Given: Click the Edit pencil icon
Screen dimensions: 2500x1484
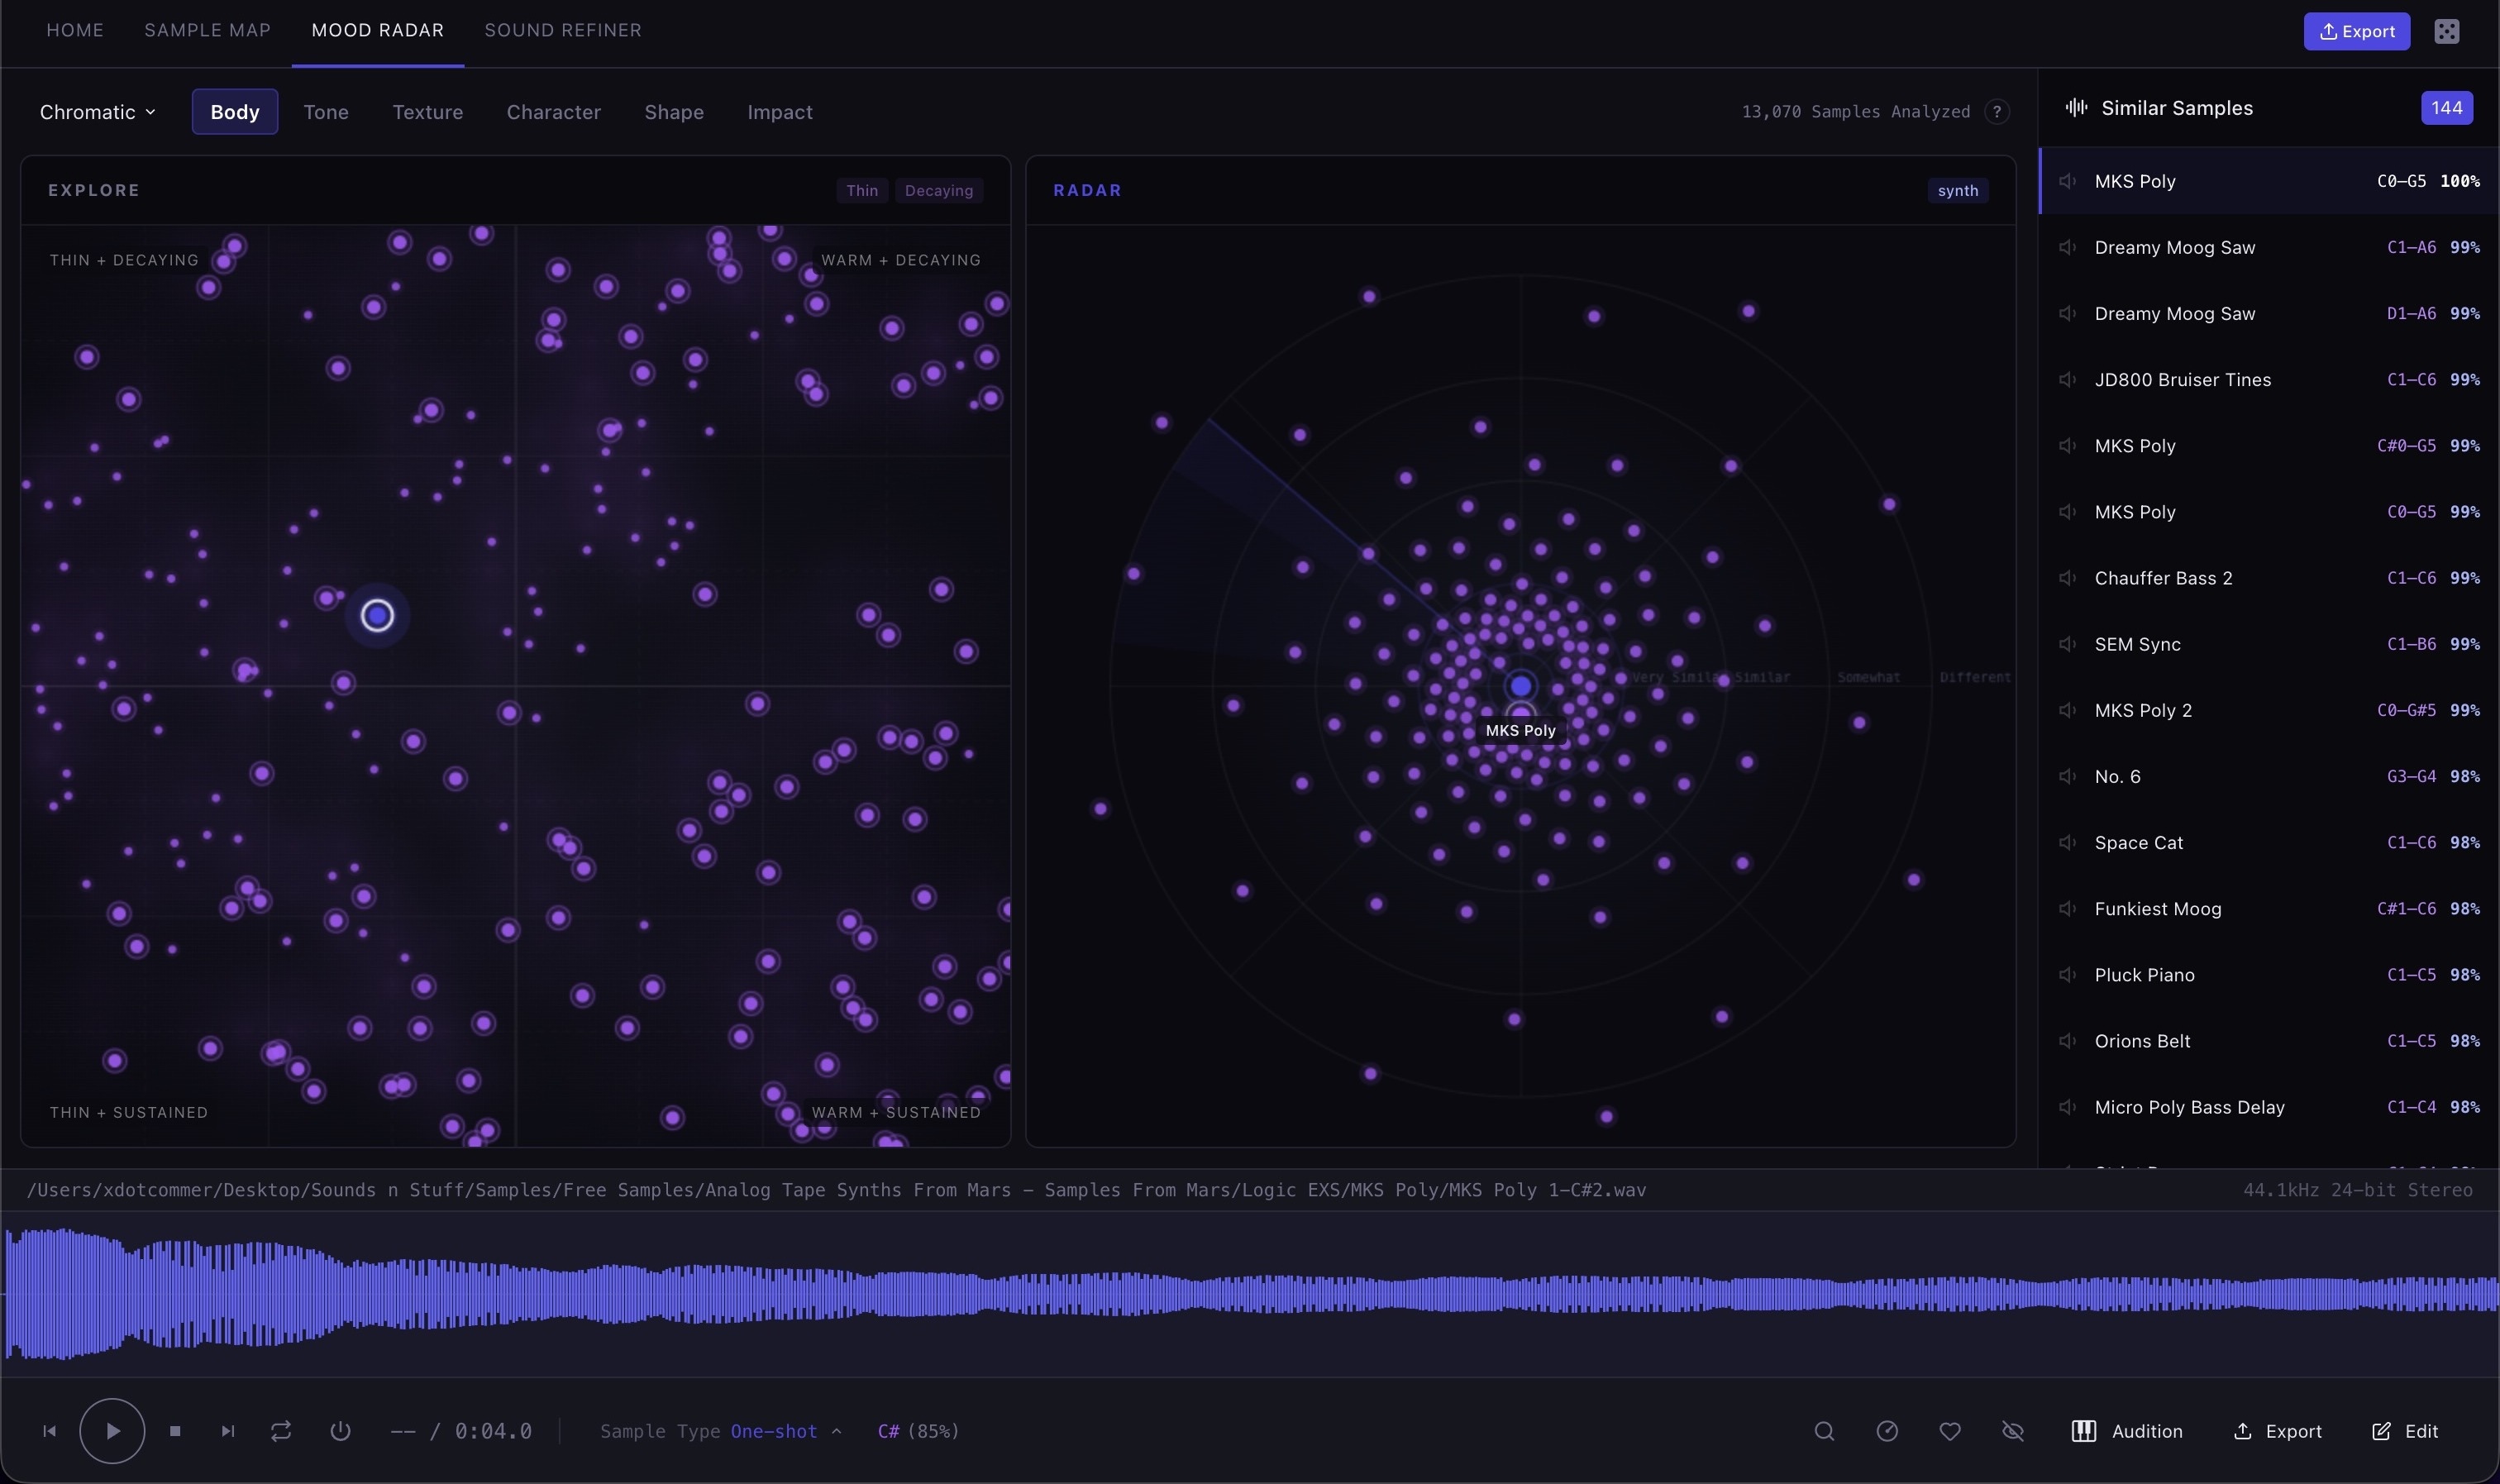Looking at the screenshot, I should point(2380,1430).
